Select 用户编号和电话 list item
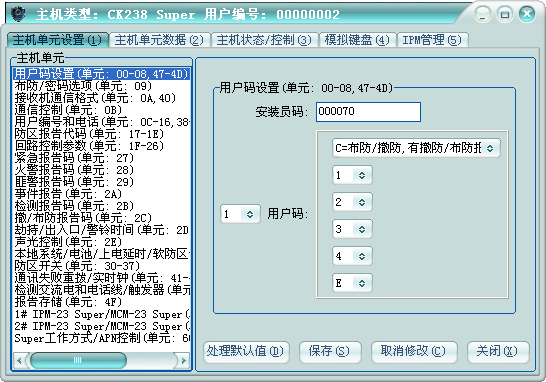 101,122
